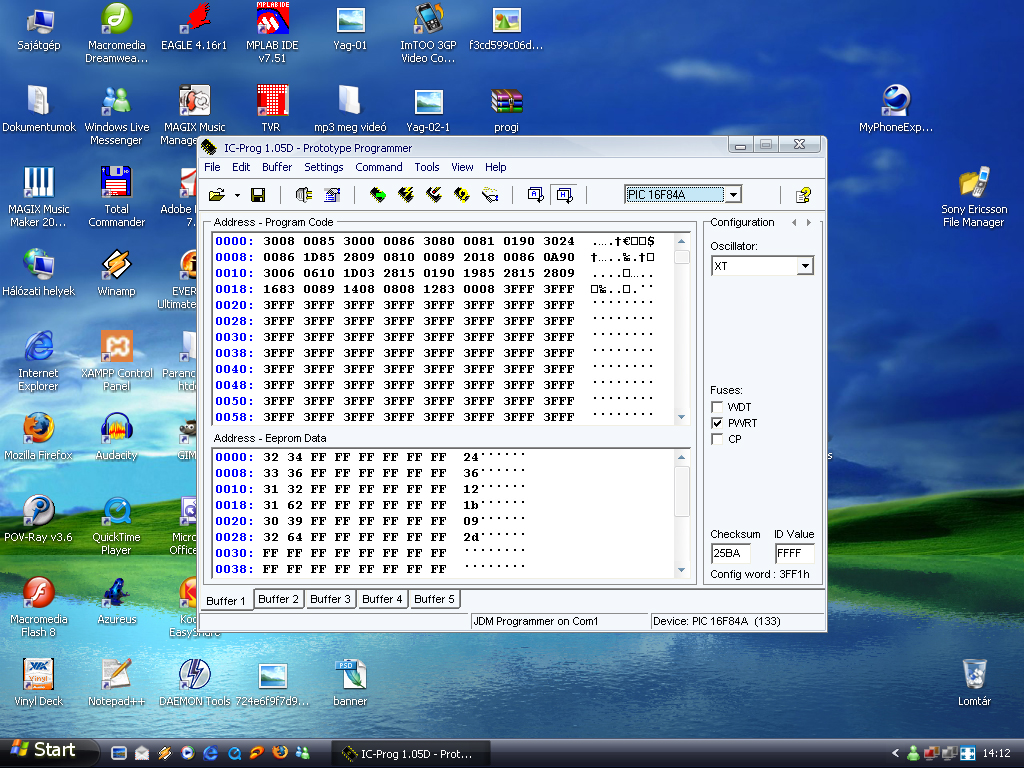Open the Oscillator XT dropdown

coord(805,266)
